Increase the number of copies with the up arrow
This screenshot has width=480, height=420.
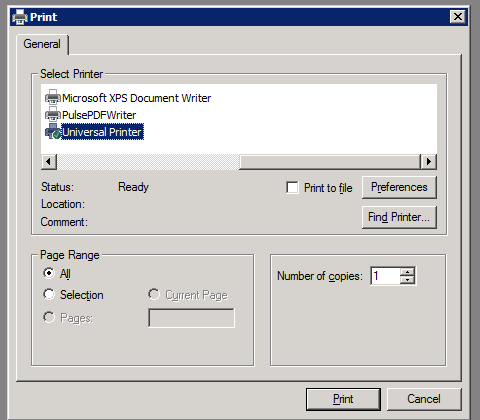(x=407, y=272)
